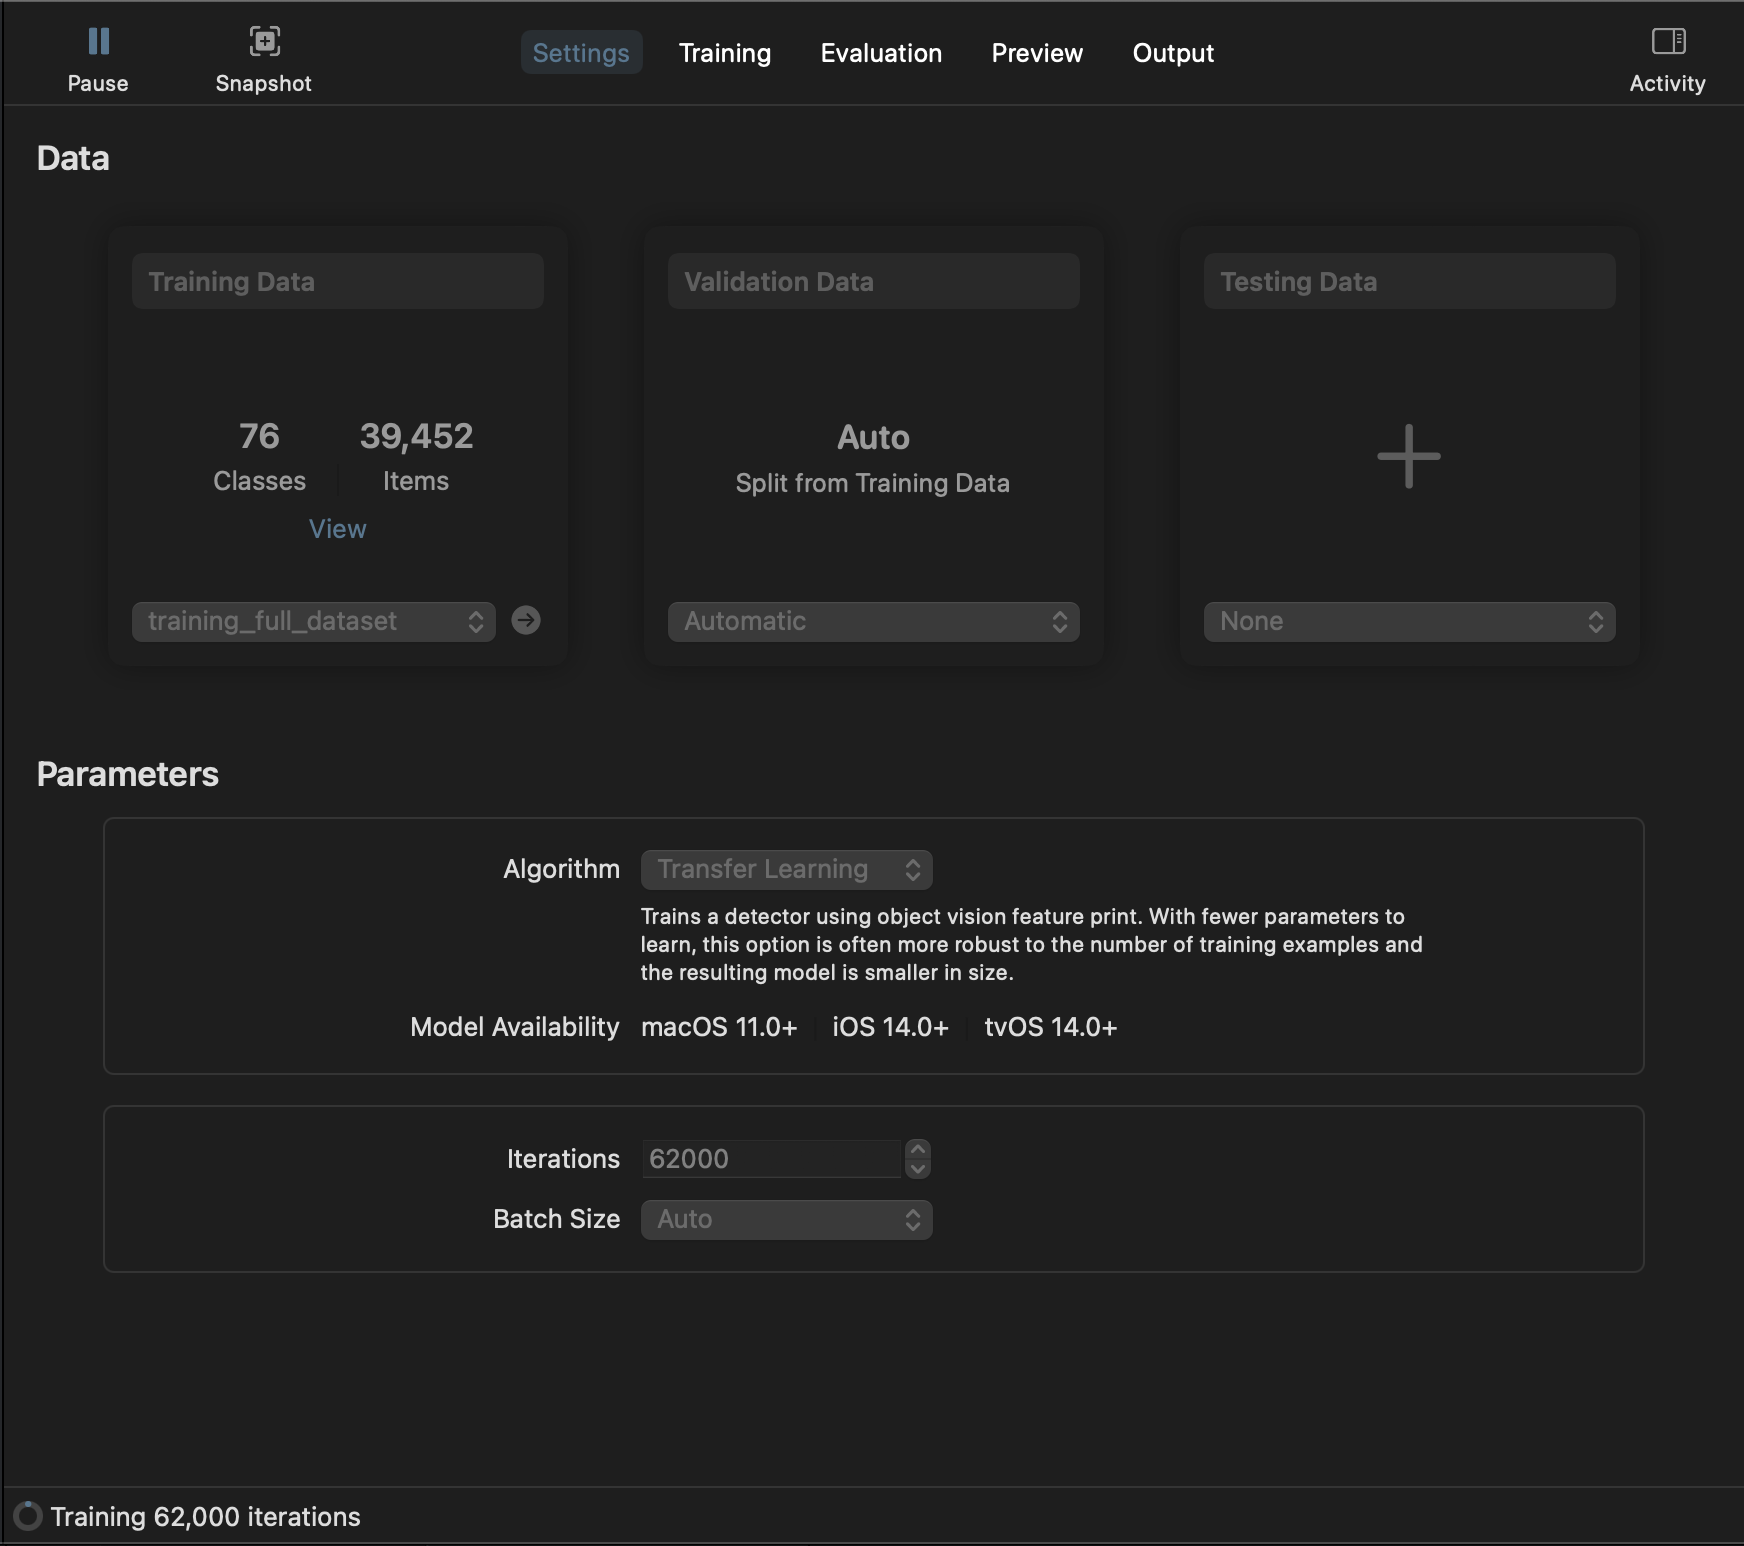Open the Batch Size Auto dropdown

coord(786,1219)
